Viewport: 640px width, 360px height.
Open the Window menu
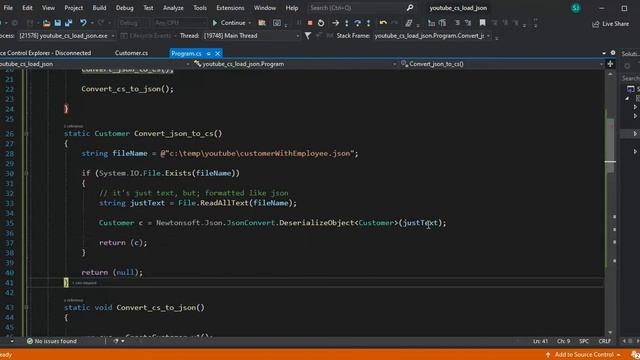pos(265,8)
